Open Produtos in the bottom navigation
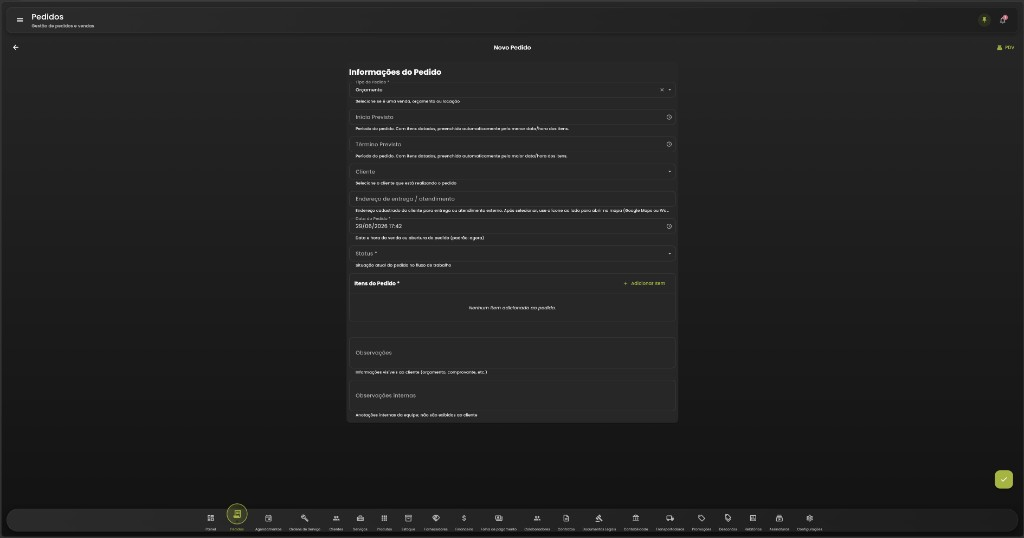 pos(384,522)
